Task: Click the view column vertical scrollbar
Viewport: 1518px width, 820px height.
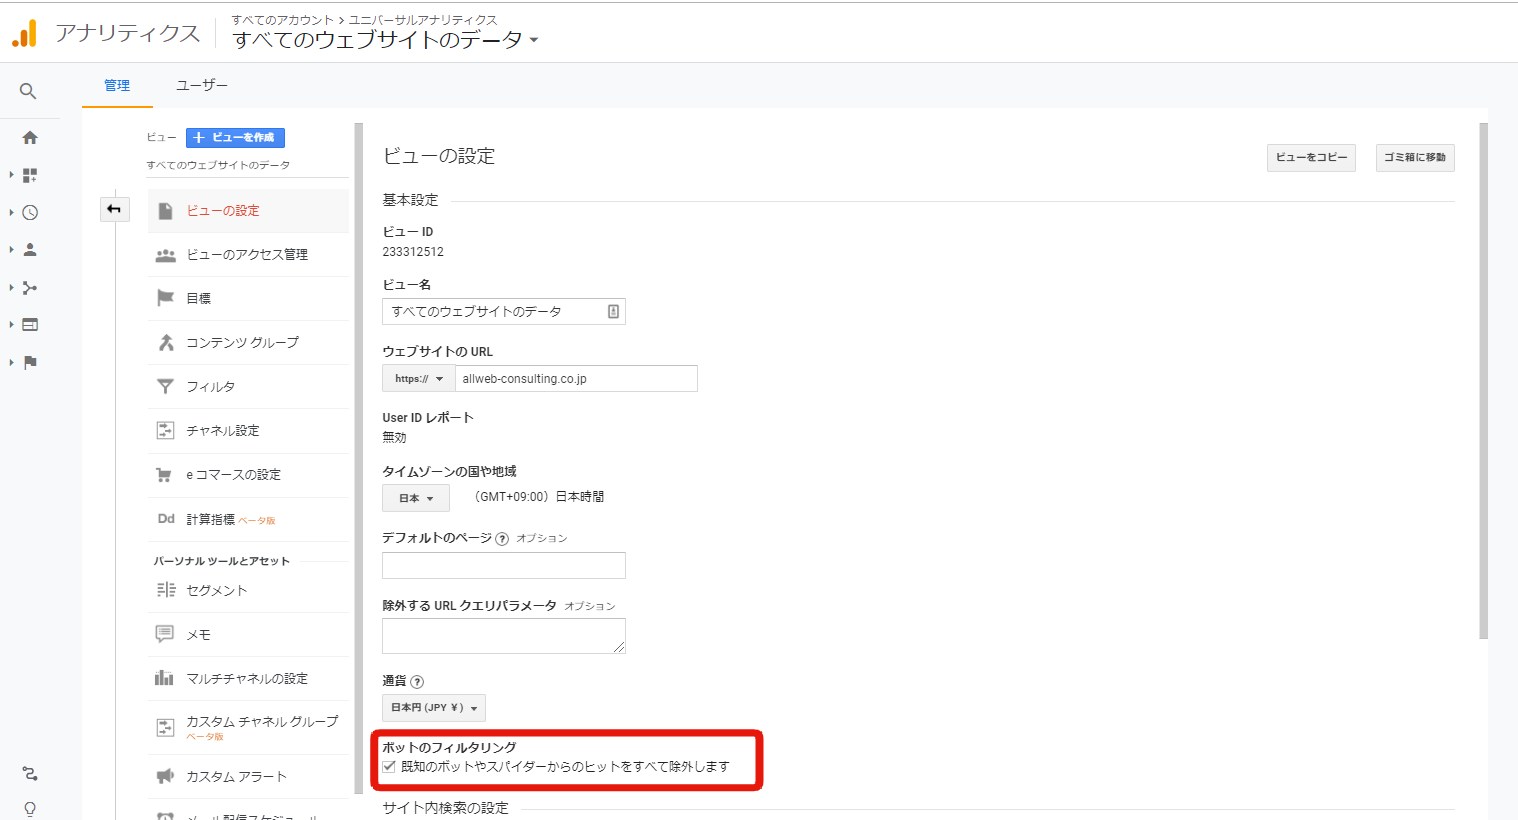Action: (358, 458)
